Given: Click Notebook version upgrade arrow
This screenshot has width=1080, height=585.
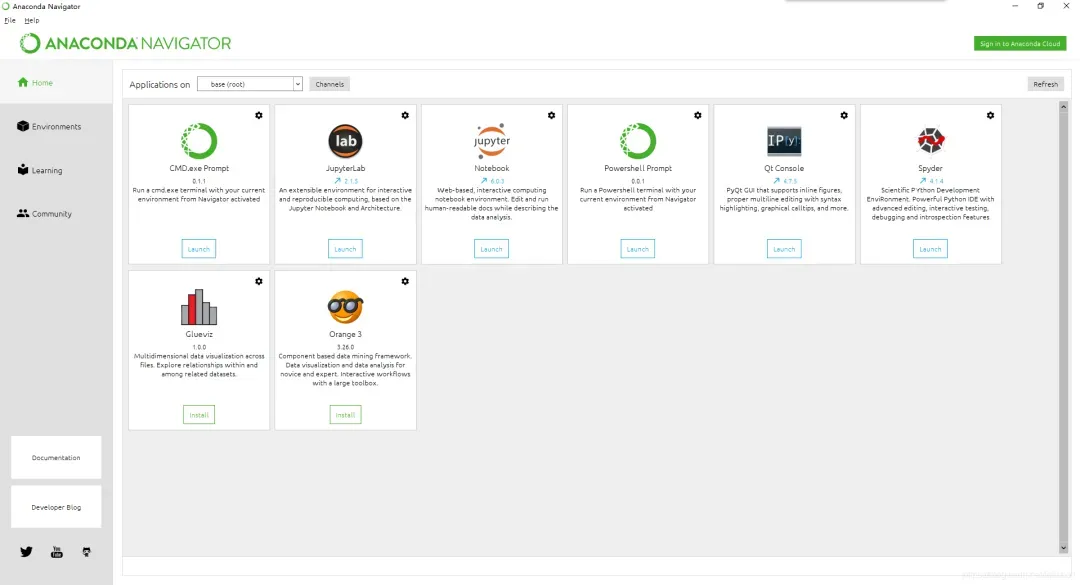Looking at the screenshot, I should (484, 181).
